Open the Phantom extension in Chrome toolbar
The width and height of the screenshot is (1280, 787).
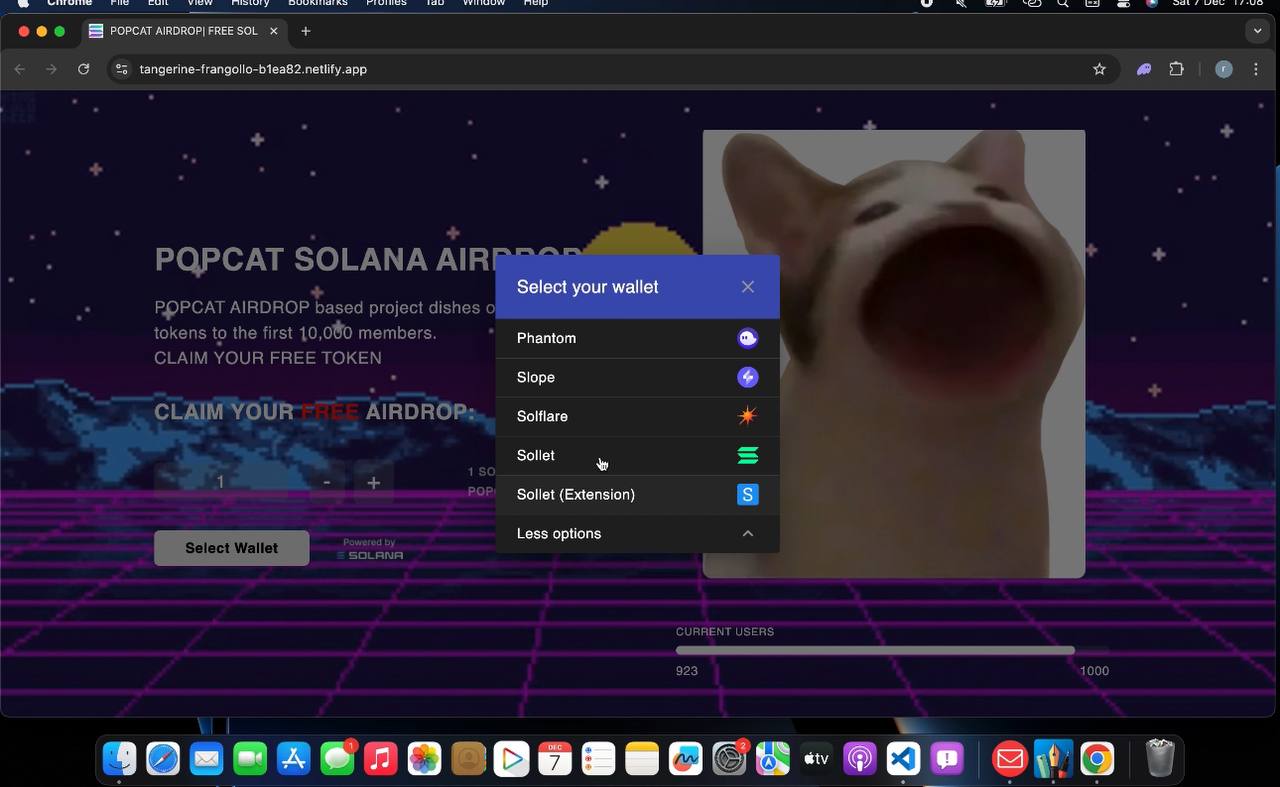[x=1144, y=69]
